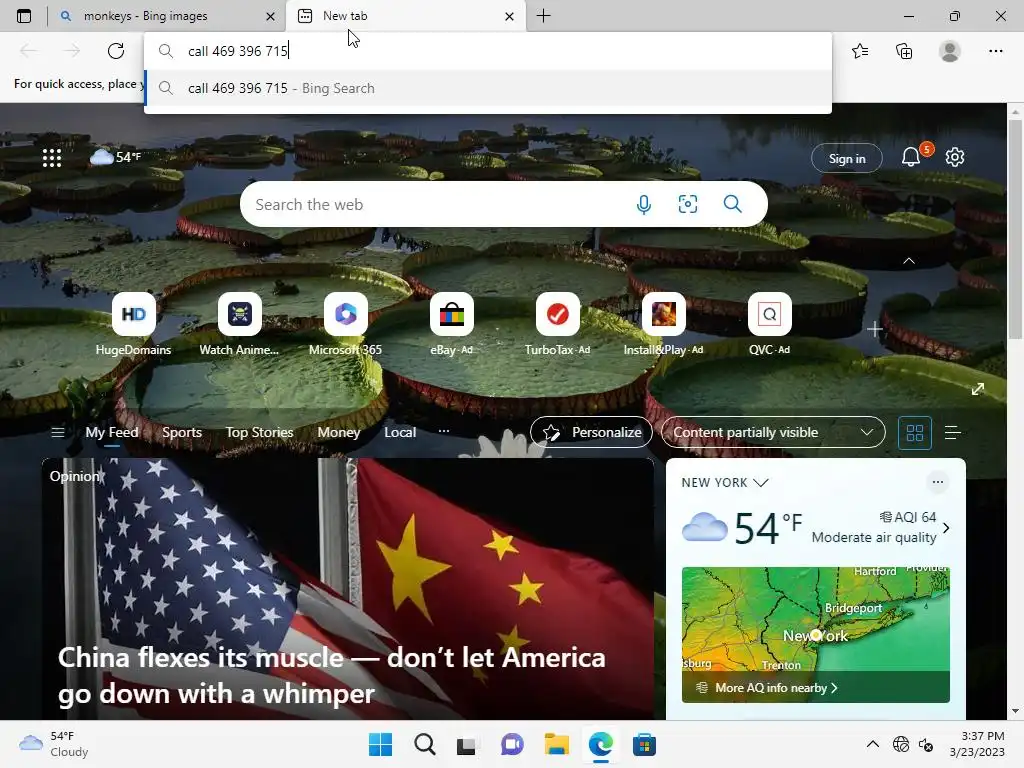Open Microsoft Store from taskbar
The image size is (1024, 768).
point(644,744)
